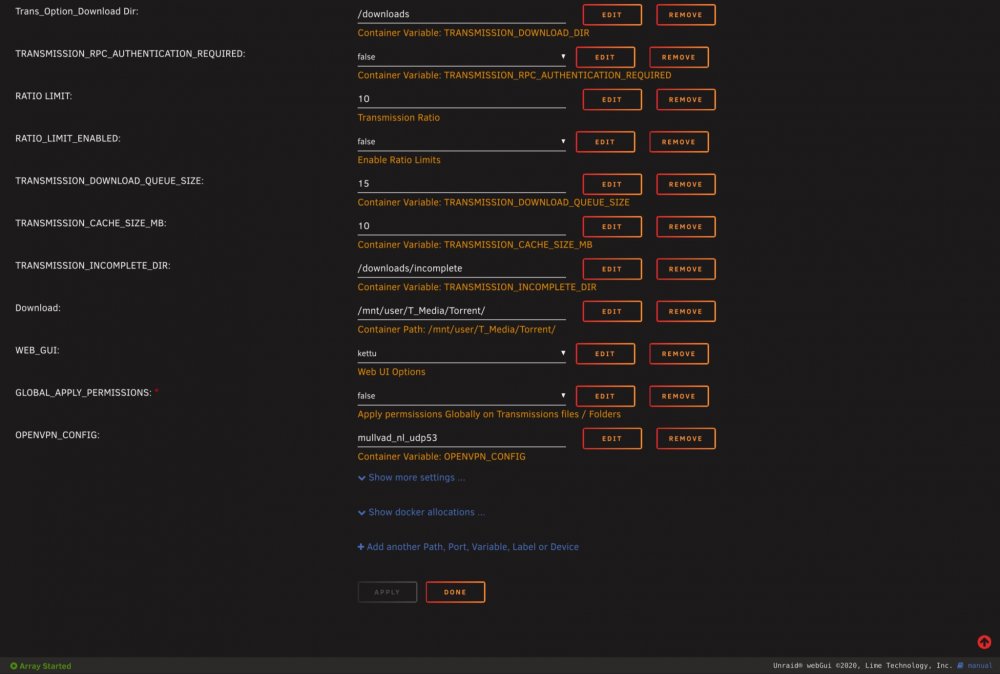Edit TRANSMISSION_INCOMPLETE_DIR variable
The image size is (1000, 674).
pyautogui.click(x=612, y=269)
